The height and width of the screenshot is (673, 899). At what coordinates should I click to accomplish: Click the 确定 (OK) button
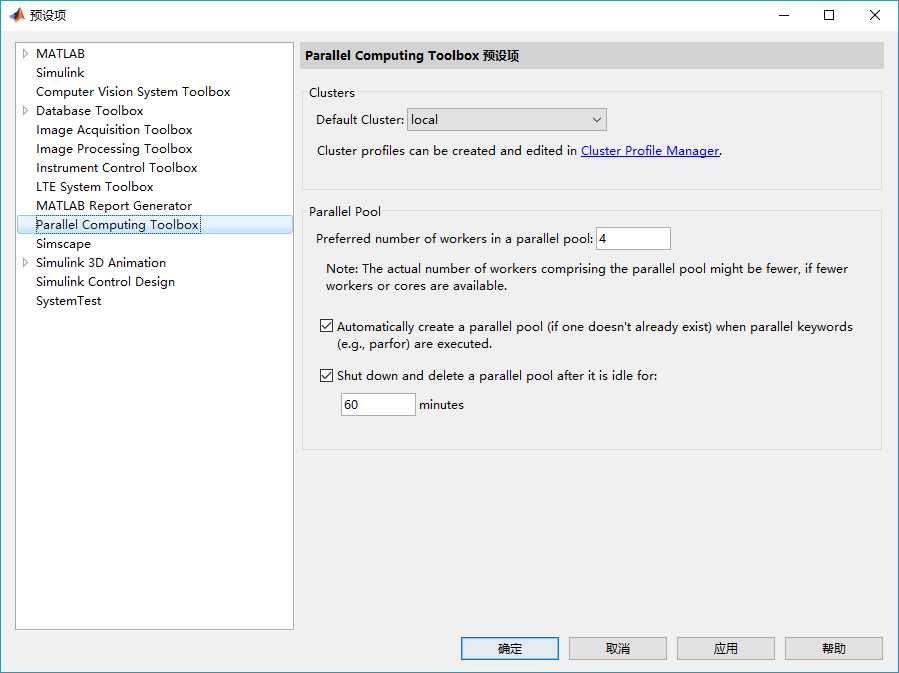(510, 648)
